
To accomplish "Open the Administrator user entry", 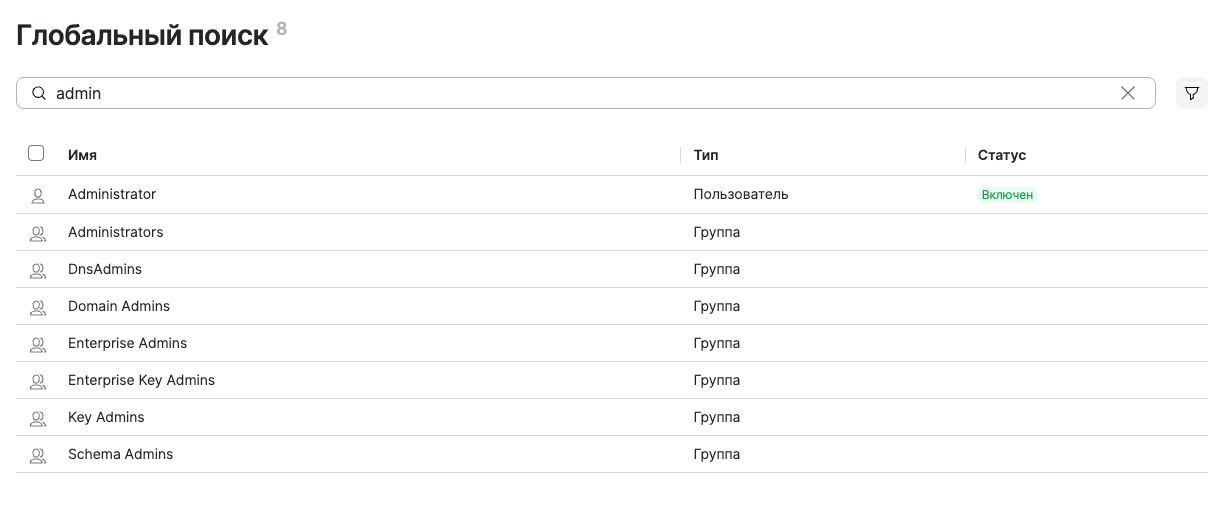I will click(x=112, y=194).
